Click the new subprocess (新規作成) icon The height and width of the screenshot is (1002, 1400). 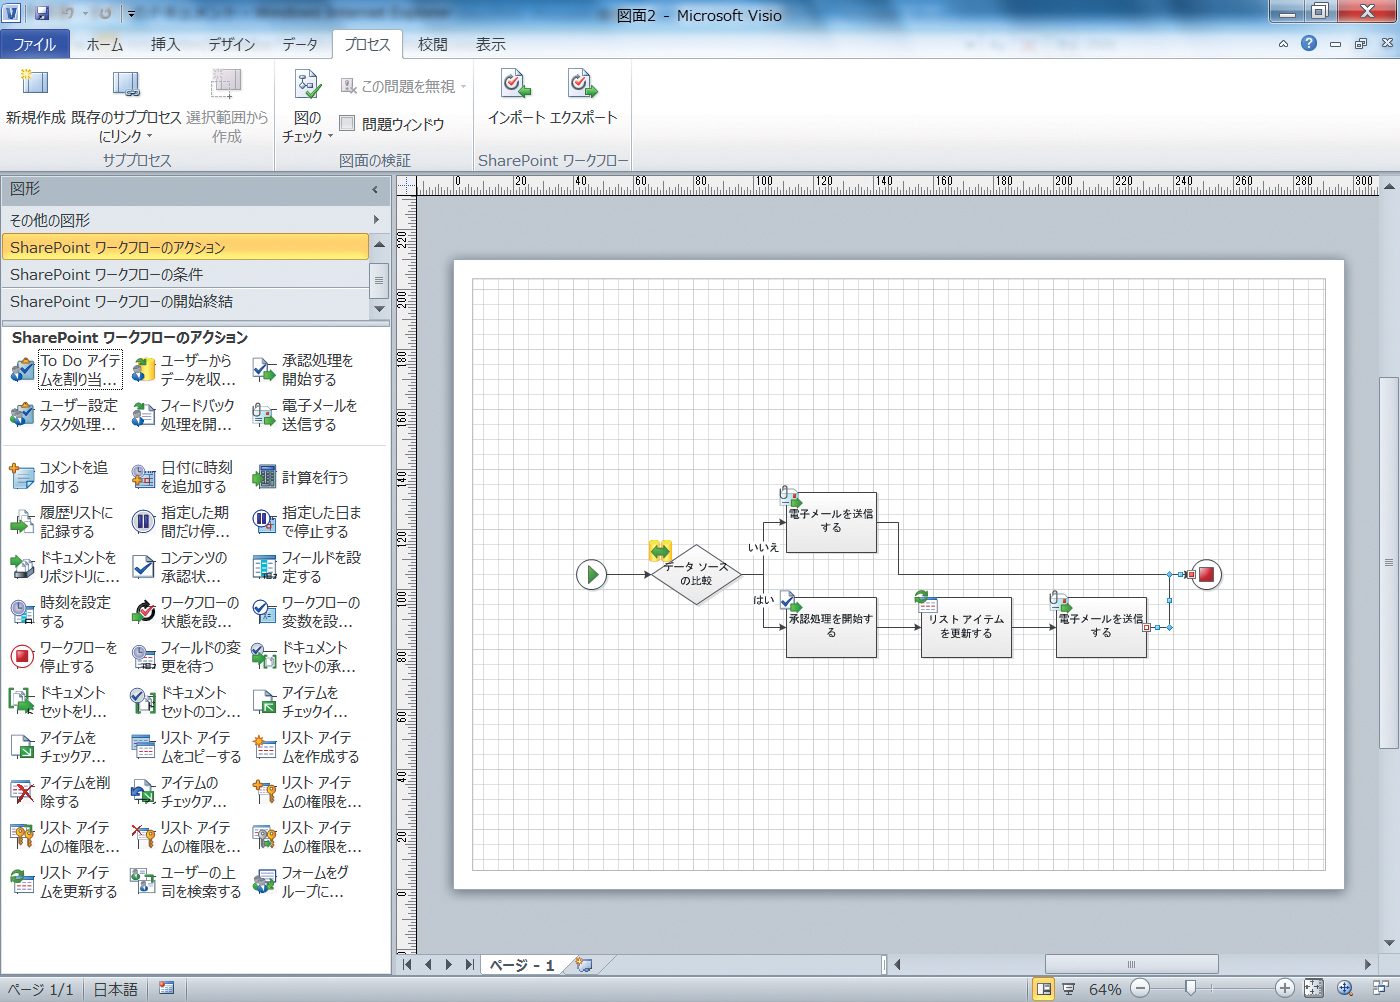pyautogui.click(x=35, y=83)
